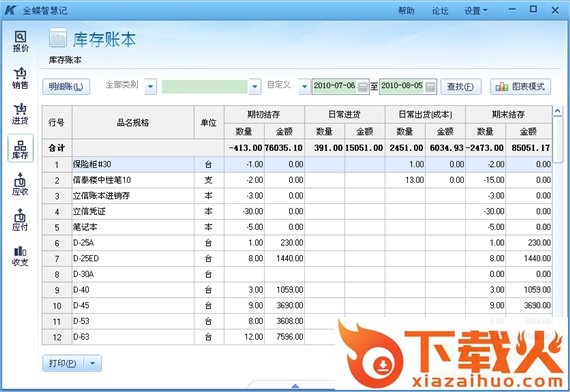Select the 立信账本进销存 row

(297, 196)
